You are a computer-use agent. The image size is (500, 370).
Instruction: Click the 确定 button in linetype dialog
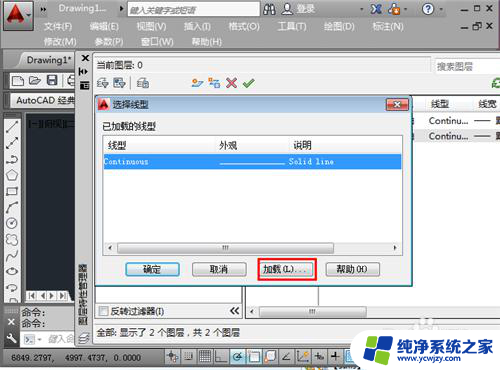coord(152,269)
